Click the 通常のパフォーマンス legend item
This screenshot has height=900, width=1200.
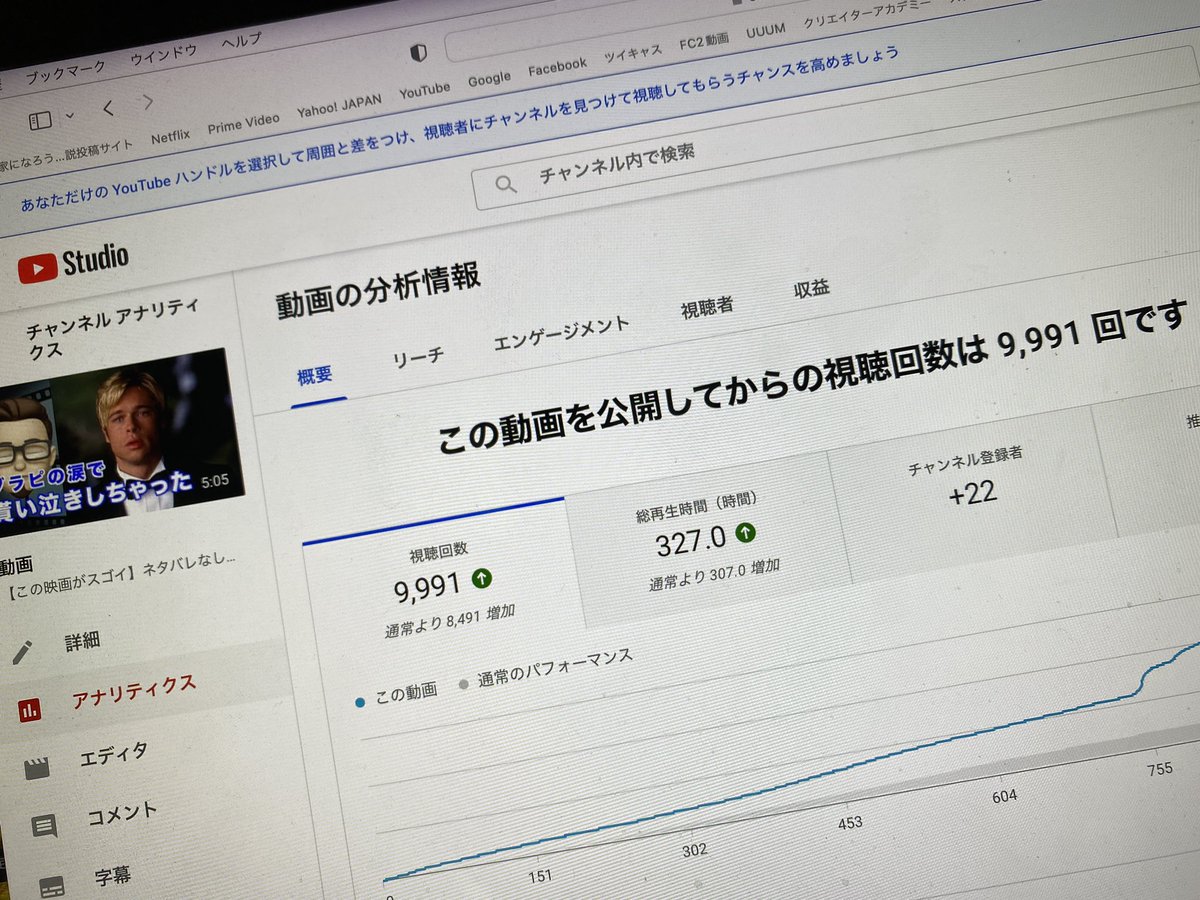(x=545, y=671)
